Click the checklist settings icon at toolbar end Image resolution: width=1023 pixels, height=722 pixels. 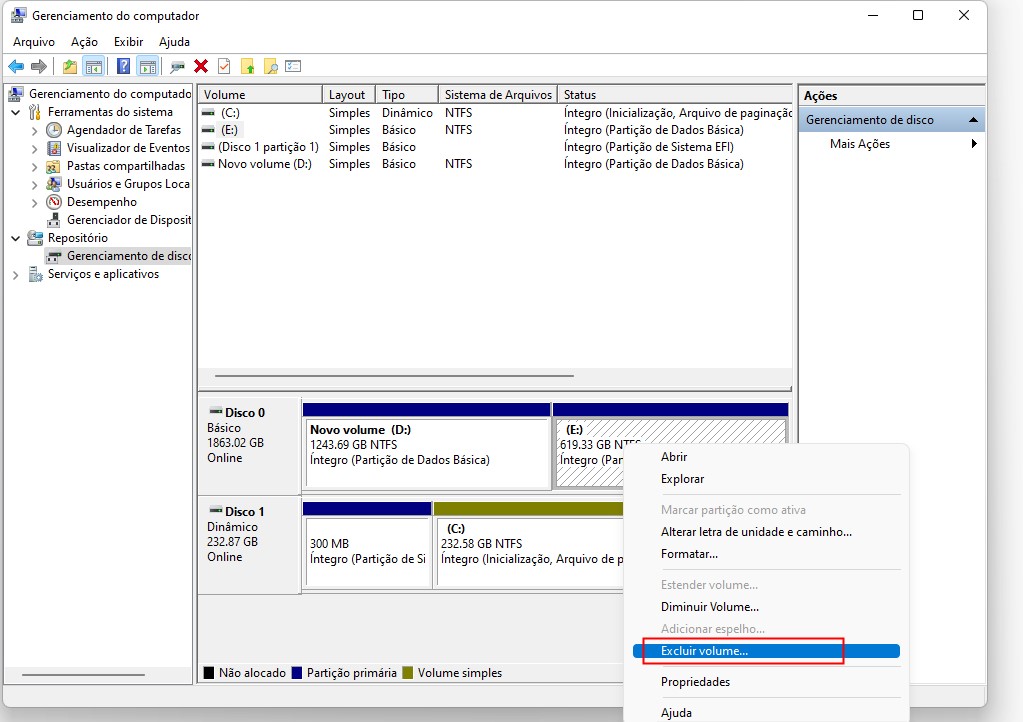click(293, 66)
